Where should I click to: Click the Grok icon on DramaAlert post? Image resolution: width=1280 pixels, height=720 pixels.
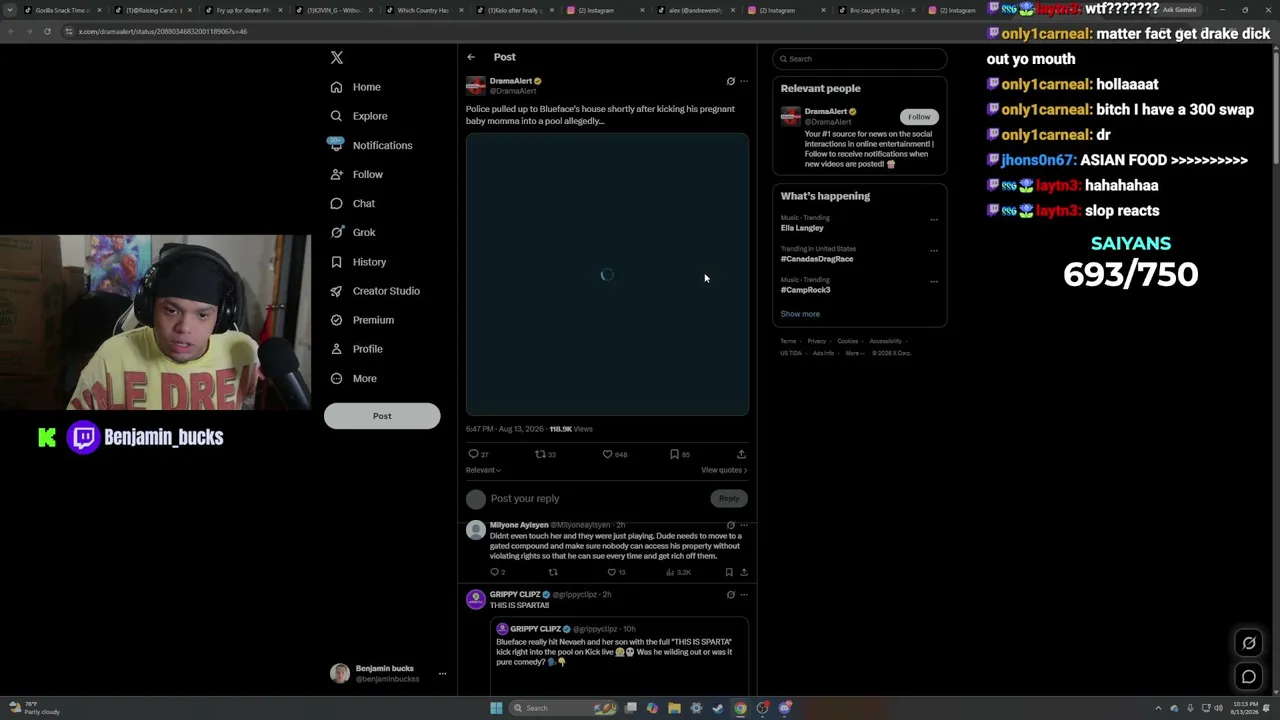click(730, 81)
